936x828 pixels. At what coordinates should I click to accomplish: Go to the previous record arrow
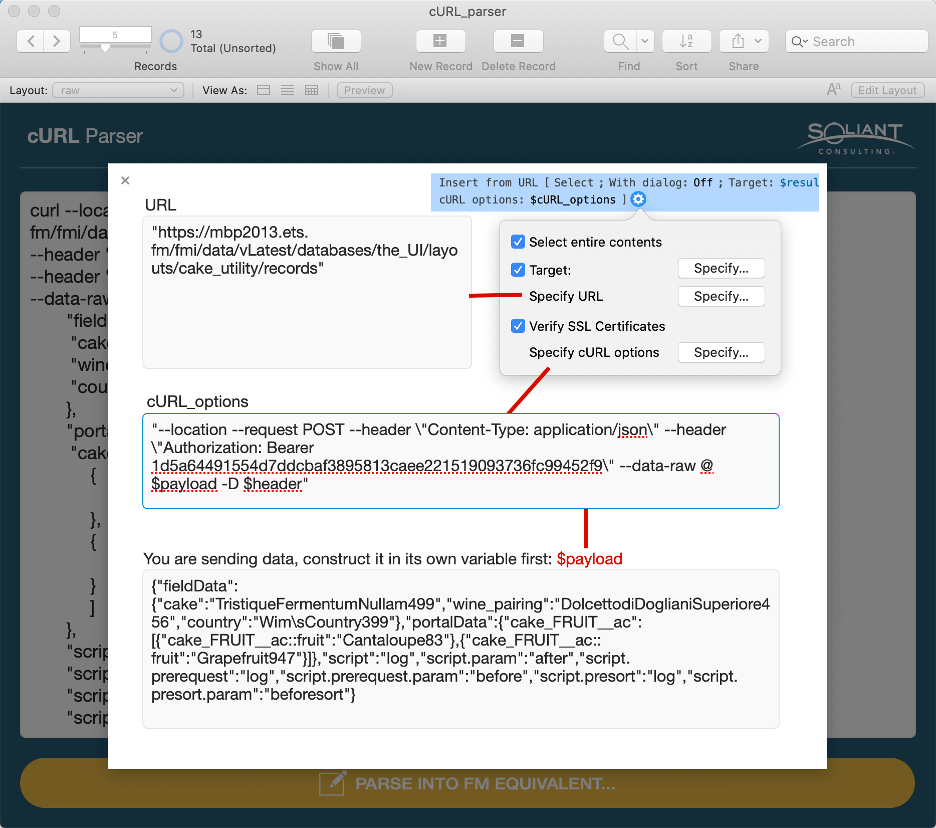click(x=30, y=41)
